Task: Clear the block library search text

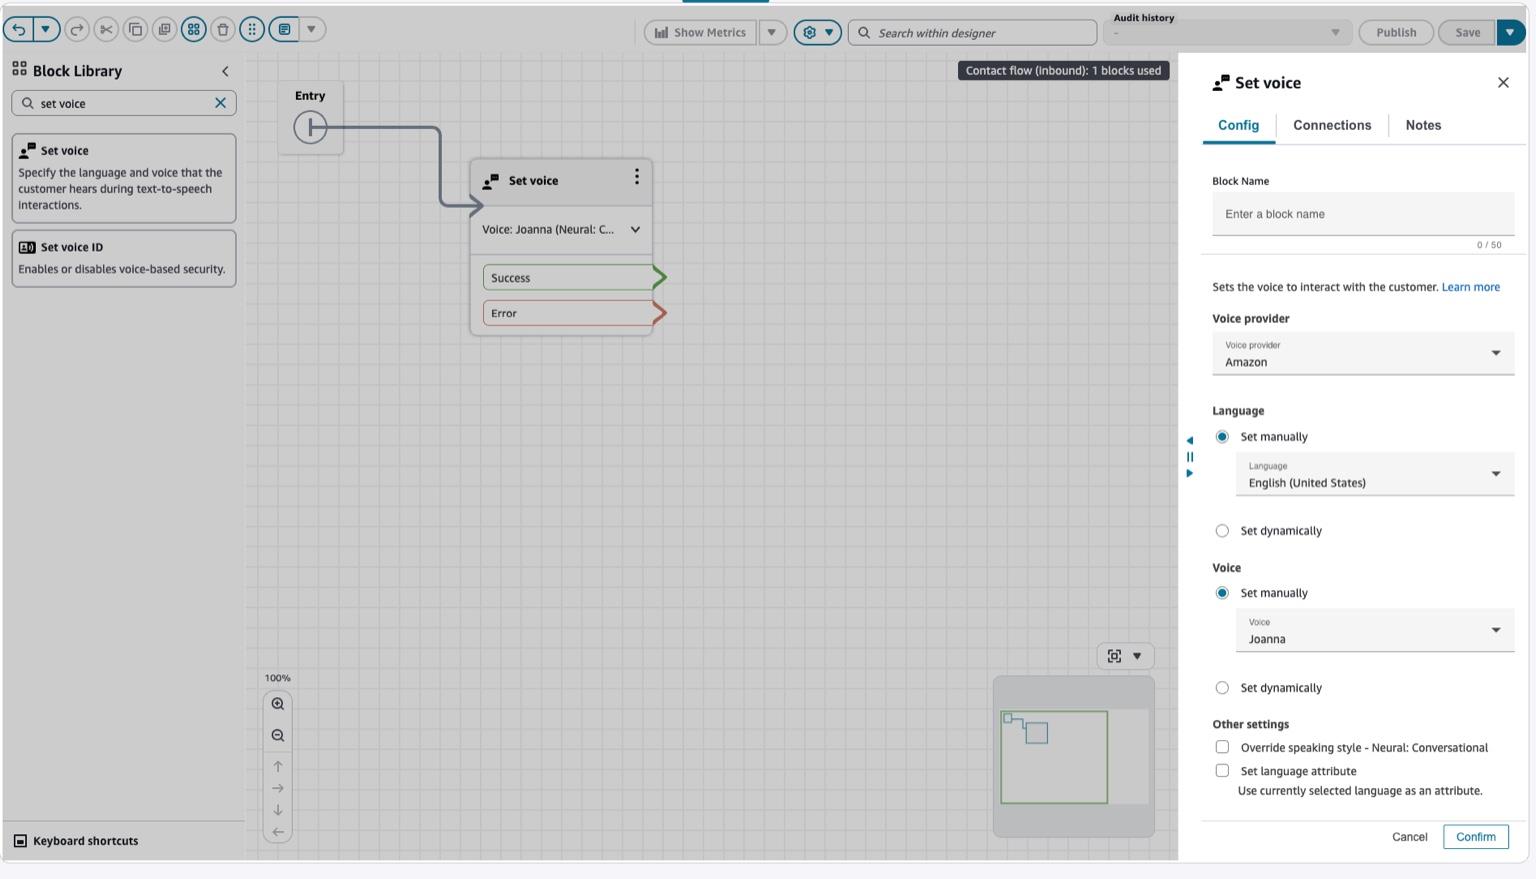Action: coord(220,103)
